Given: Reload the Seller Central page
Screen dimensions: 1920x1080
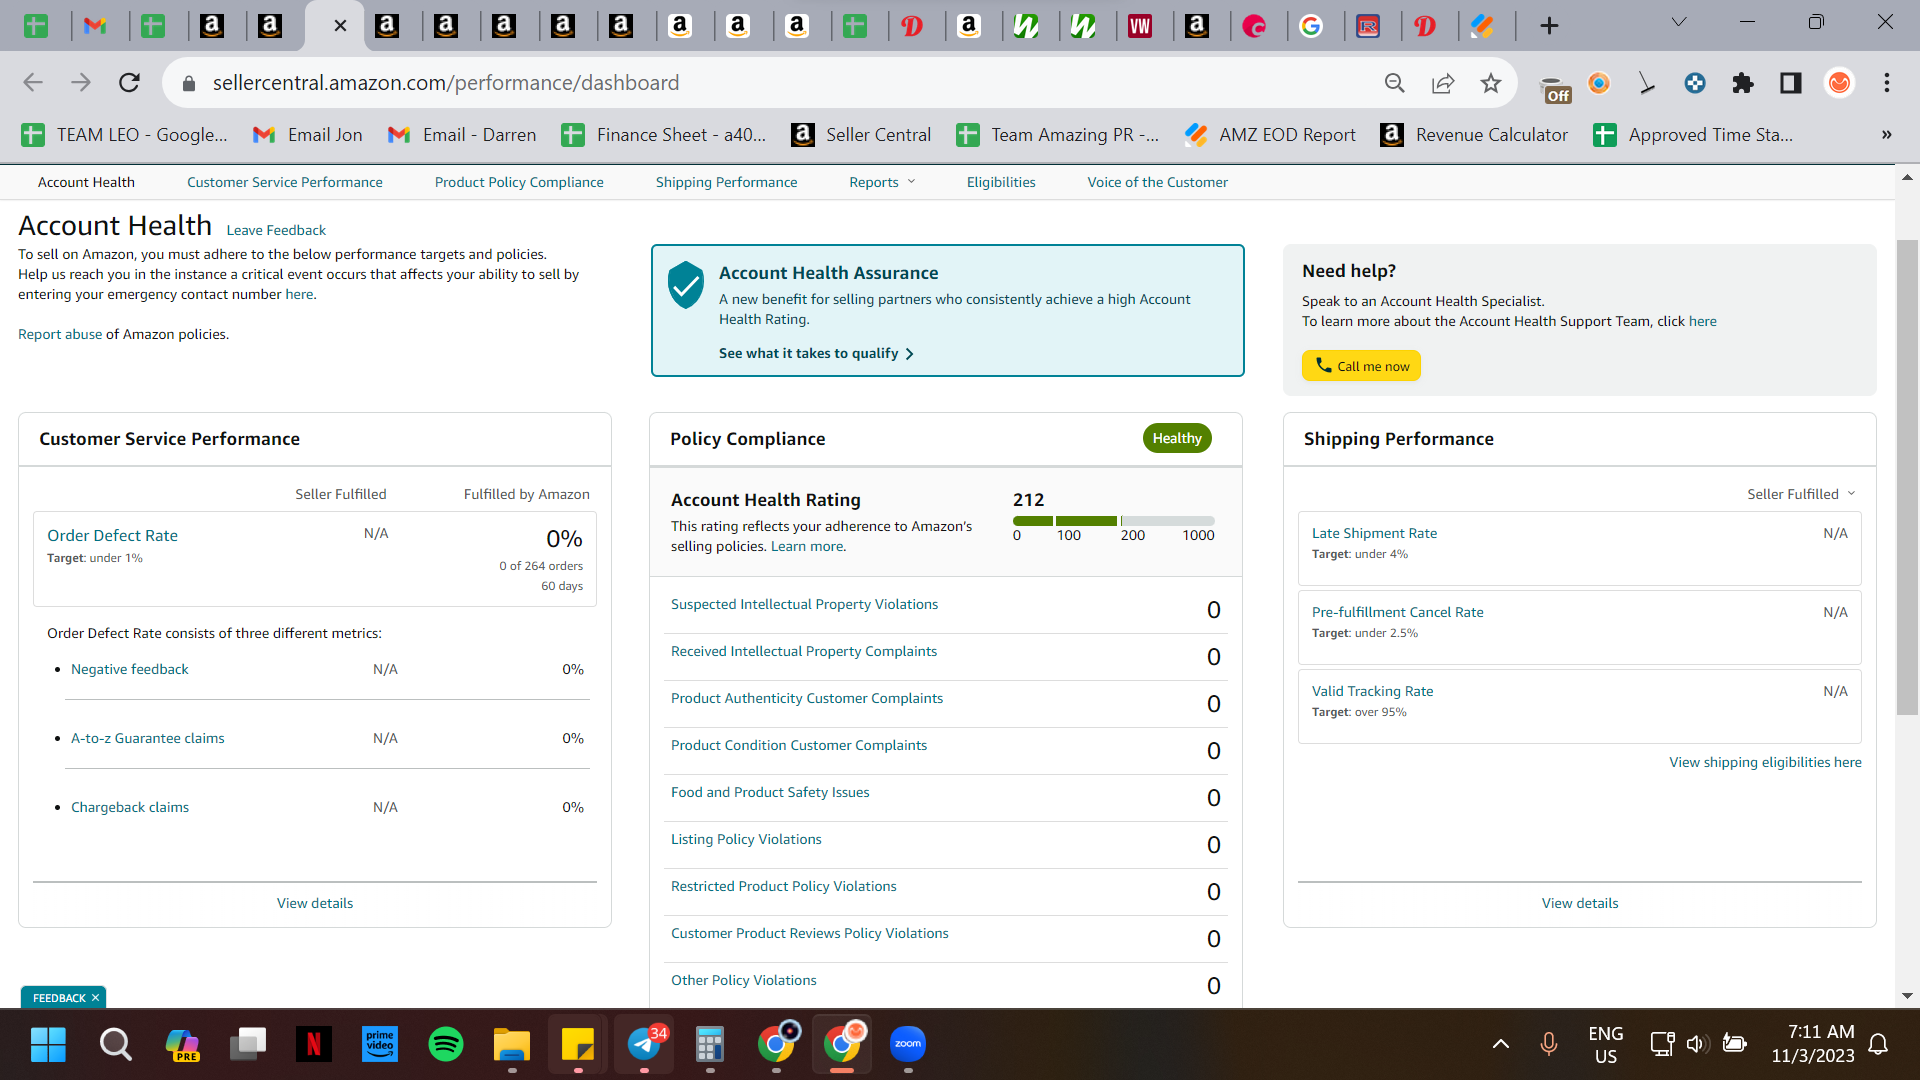Looking at the screenshot, I should point(129,83).
